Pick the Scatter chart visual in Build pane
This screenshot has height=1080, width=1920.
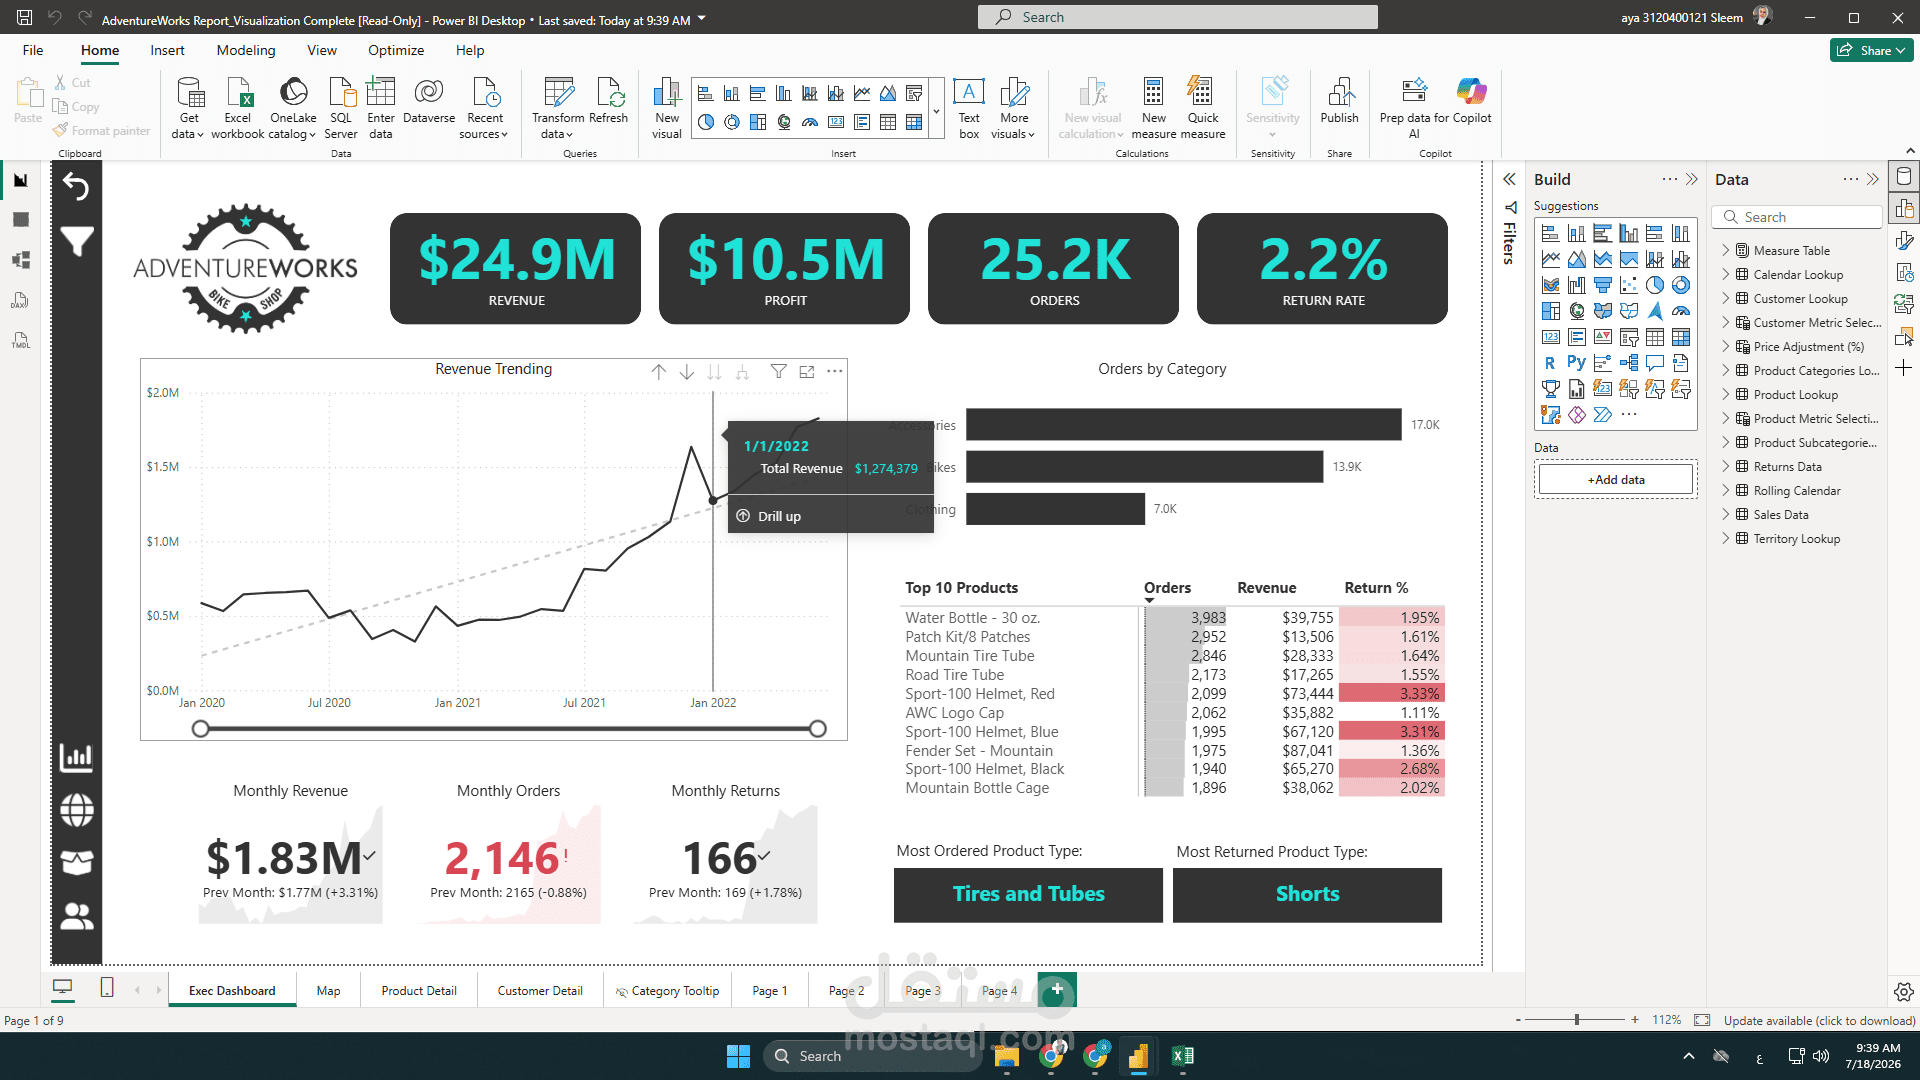tap(1629, 285)
